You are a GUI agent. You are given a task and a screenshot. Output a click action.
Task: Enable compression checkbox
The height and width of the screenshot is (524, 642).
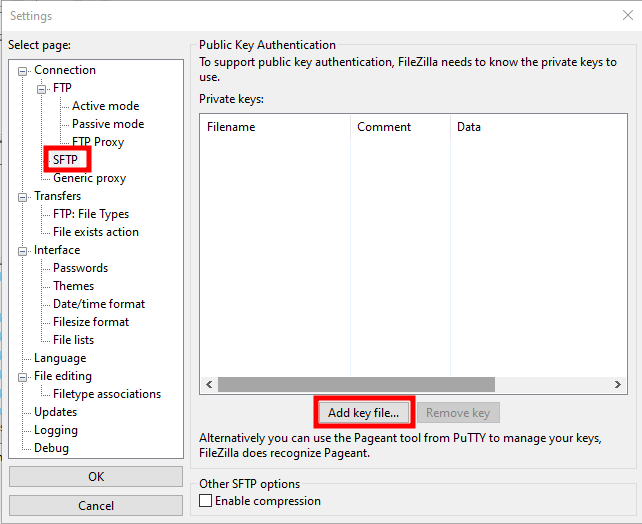click(206, 501)
